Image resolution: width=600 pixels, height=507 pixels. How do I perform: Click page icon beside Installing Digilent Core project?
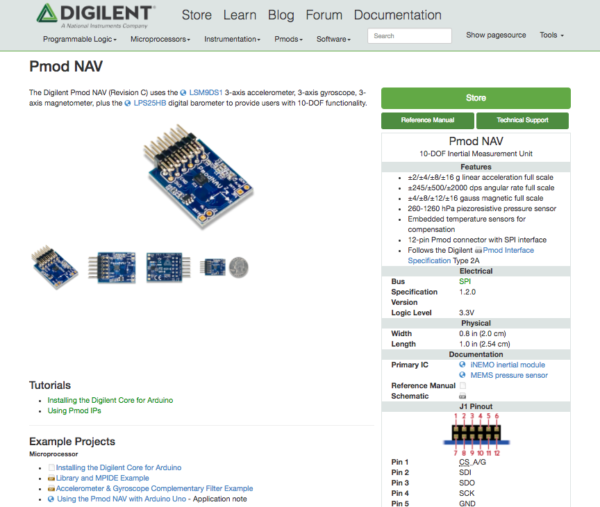click(x=51, y=468)
